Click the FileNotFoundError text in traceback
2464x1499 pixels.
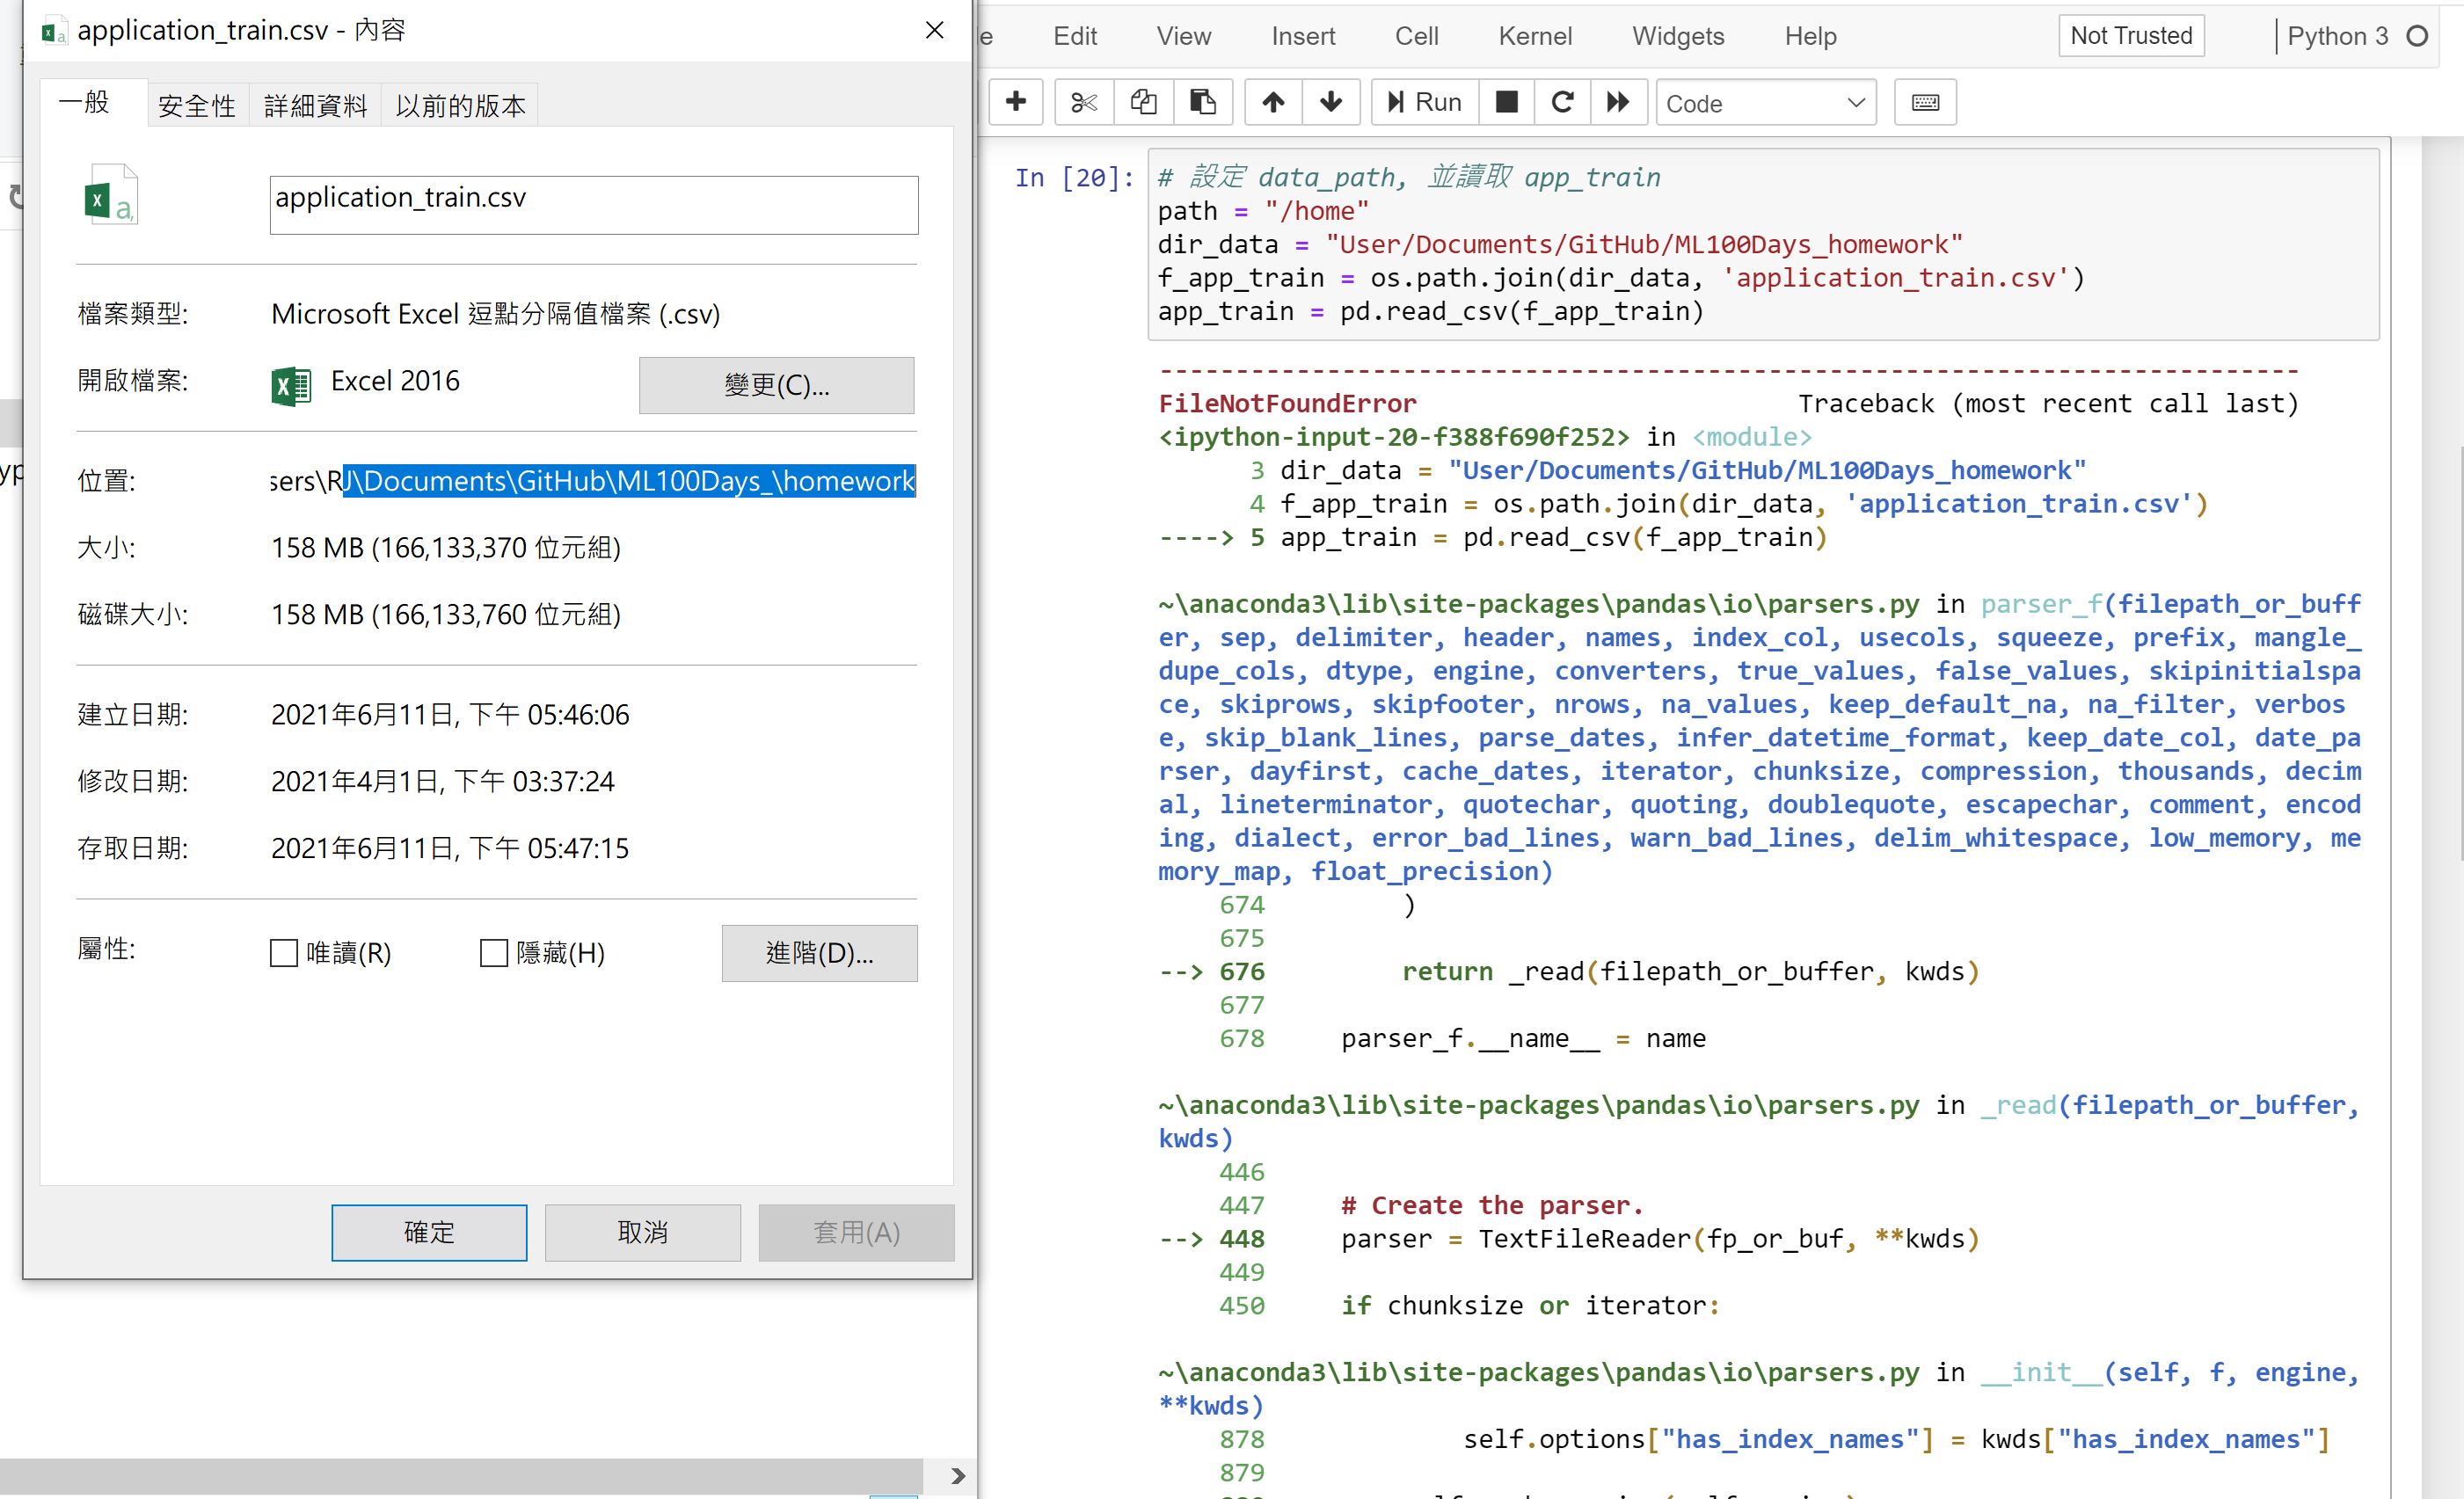(x=1287, y=404)
